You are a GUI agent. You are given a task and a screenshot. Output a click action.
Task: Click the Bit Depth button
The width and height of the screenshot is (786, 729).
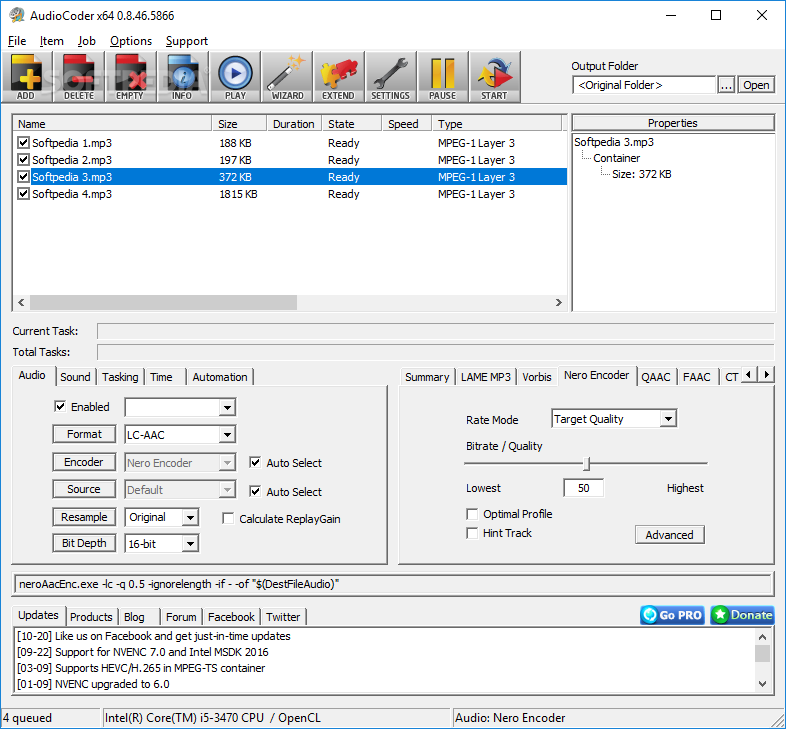coord(84,543)
